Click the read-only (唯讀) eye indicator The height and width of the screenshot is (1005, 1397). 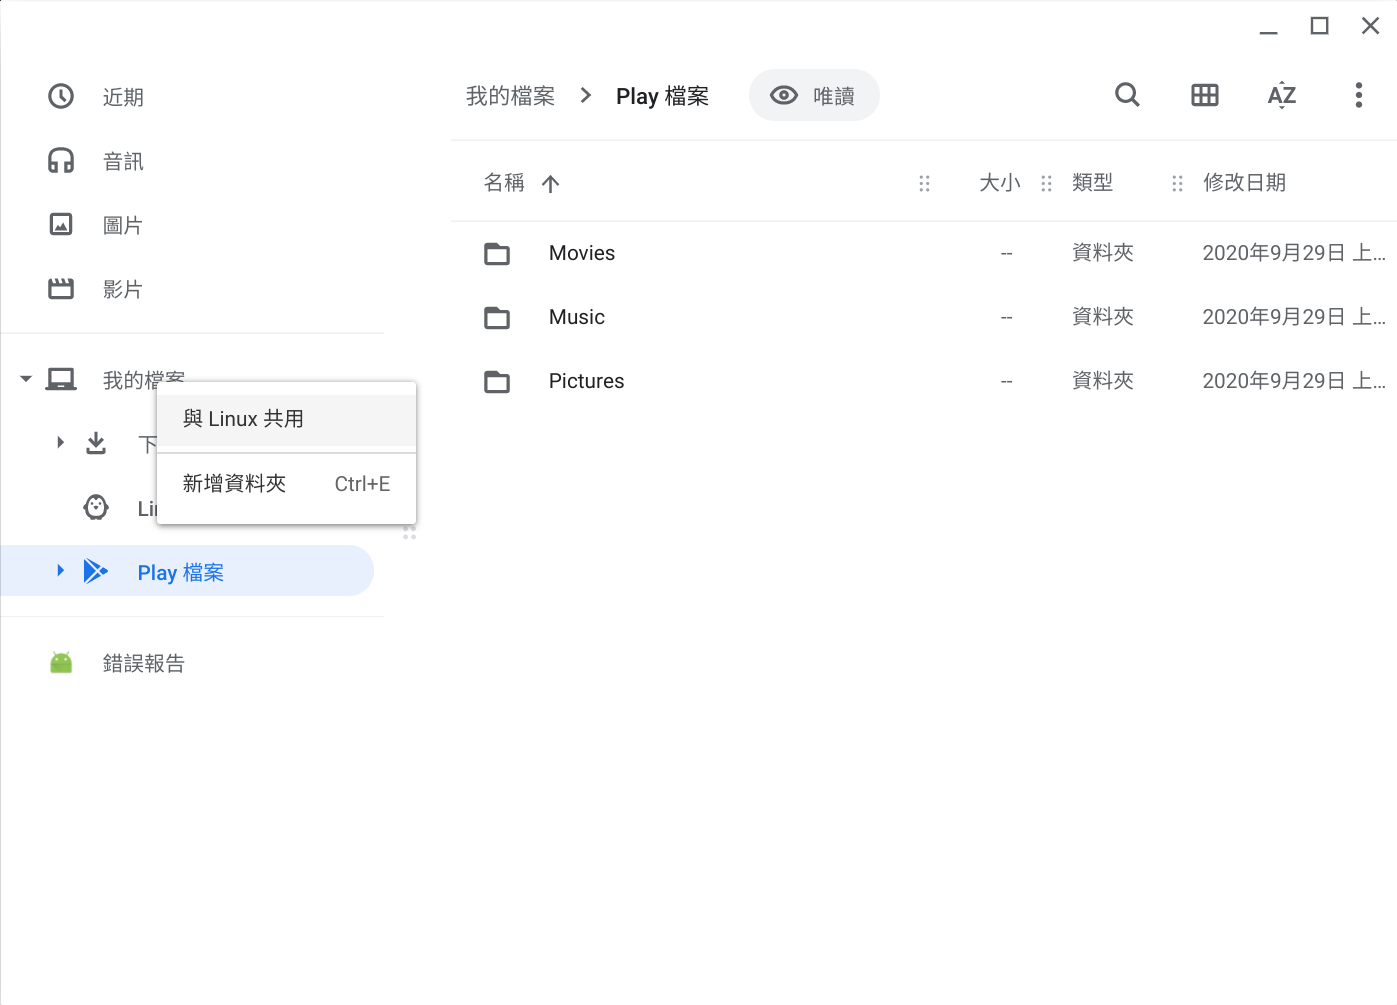click(x=813, y=95)
